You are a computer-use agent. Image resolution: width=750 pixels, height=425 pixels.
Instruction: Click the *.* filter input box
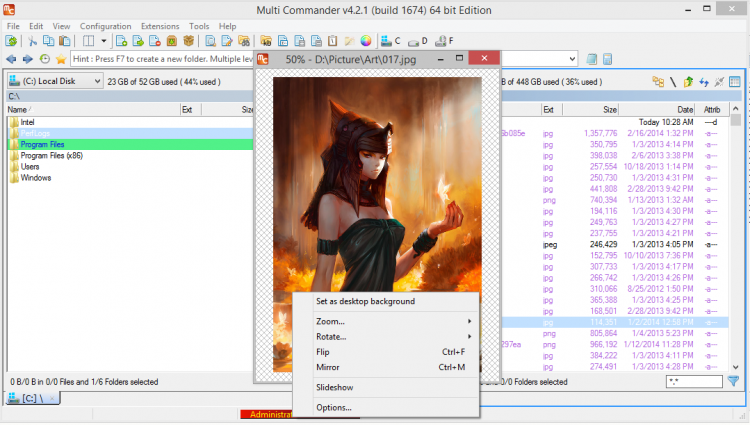click(x=694, y=382)
